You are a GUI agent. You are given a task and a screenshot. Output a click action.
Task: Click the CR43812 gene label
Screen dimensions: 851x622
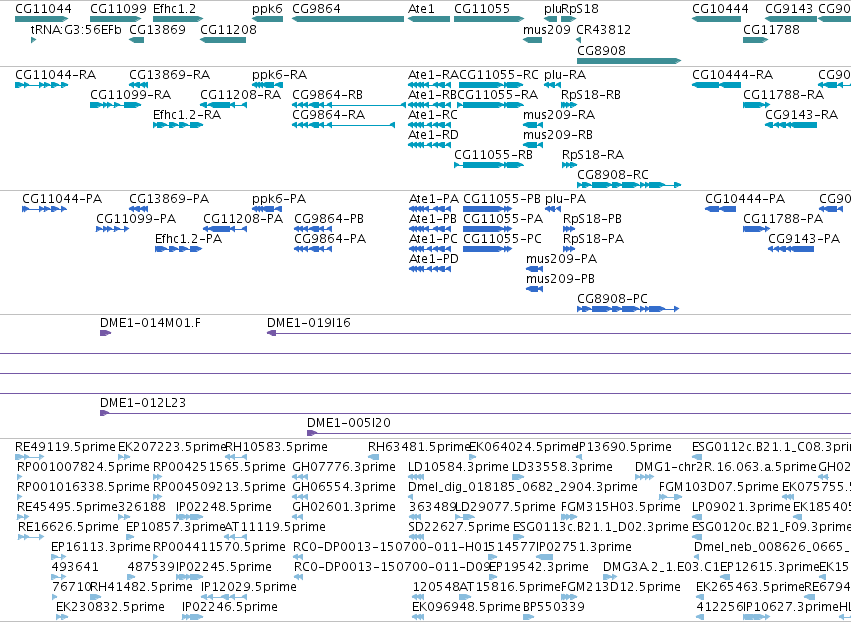604,29
